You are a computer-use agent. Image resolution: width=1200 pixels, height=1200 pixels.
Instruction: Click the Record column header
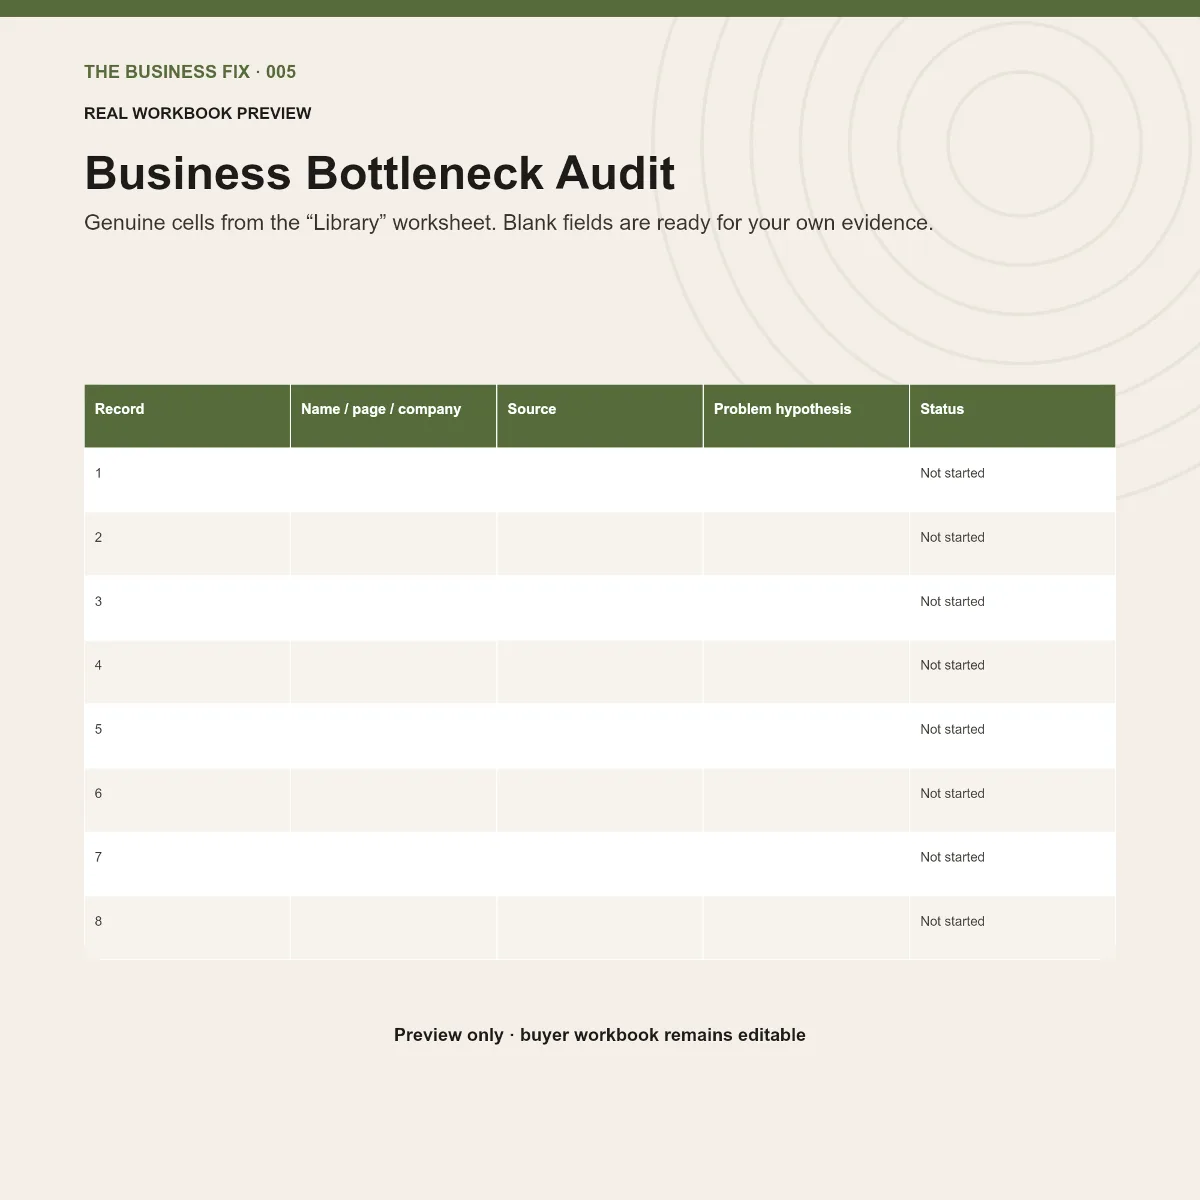(187, 416)
